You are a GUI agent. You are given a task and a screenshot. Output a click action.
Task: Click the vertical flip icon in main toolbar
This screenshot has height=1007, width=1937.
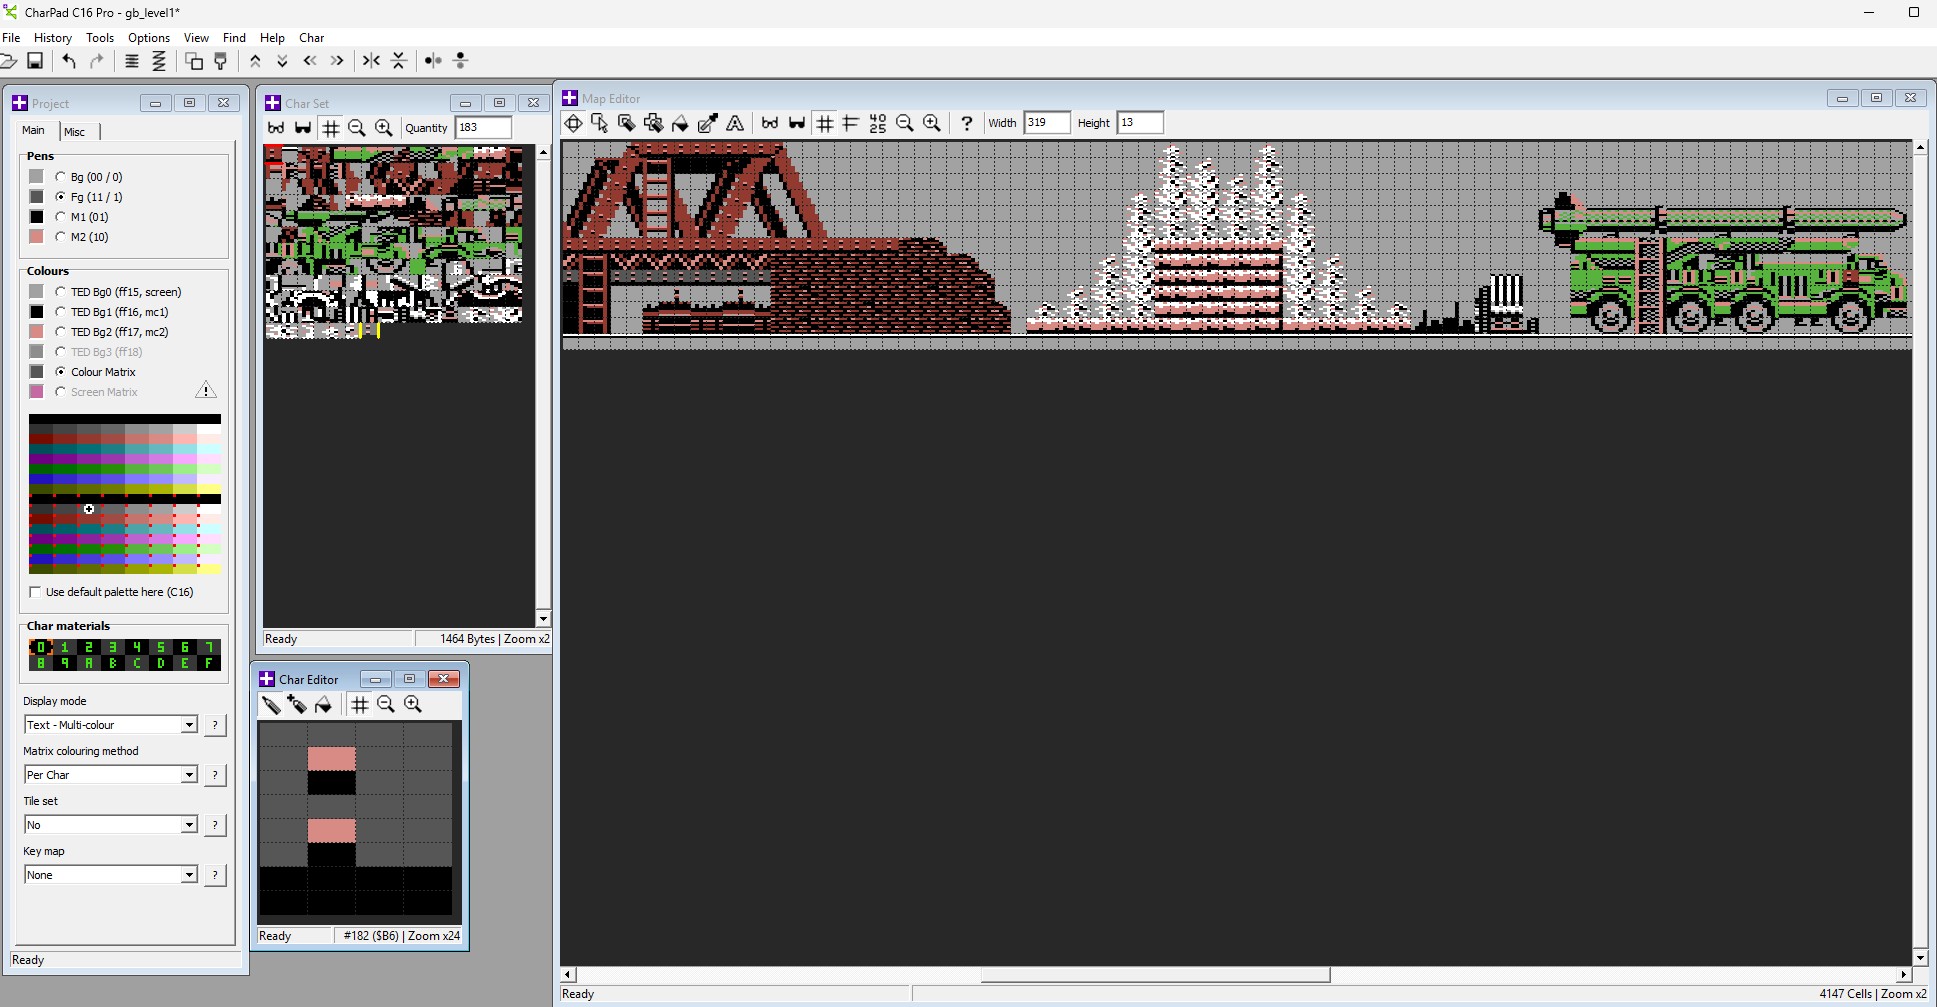pos(399,61)
